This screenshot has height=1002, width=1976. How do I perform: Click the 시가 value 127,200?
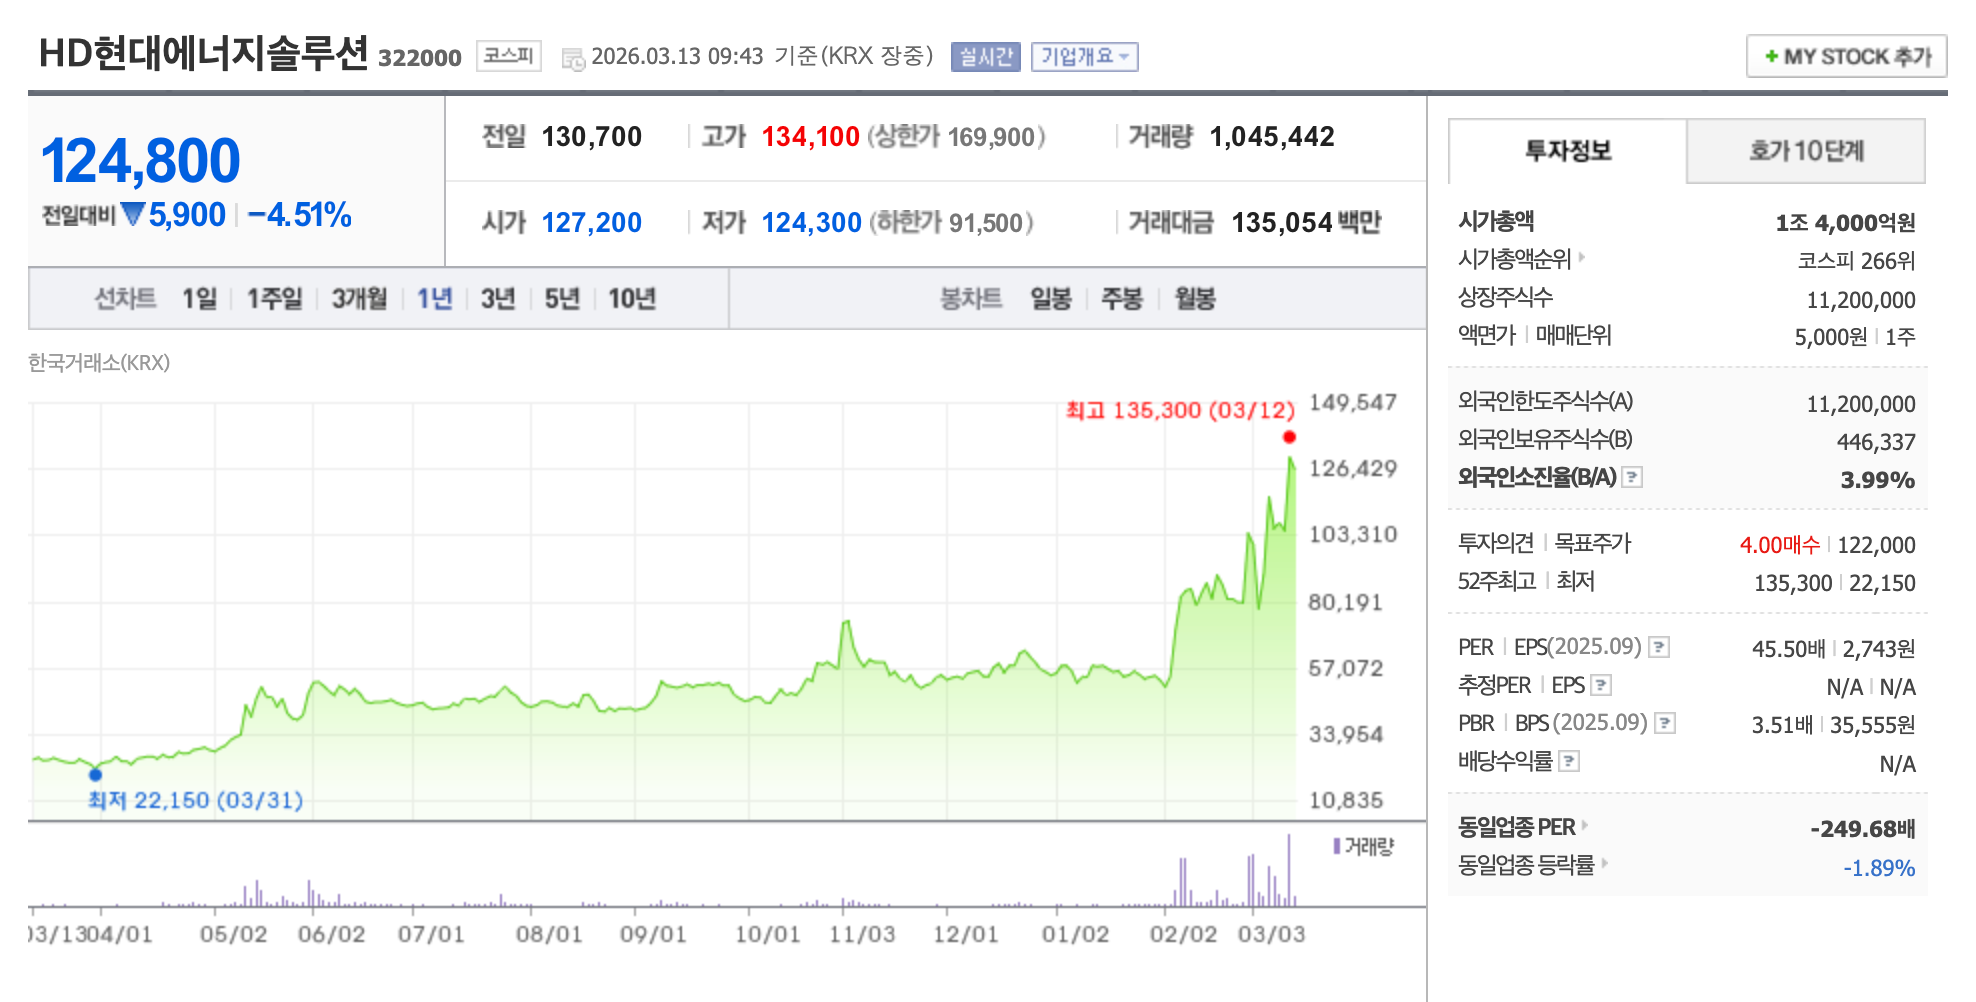(x=592, y=223)
